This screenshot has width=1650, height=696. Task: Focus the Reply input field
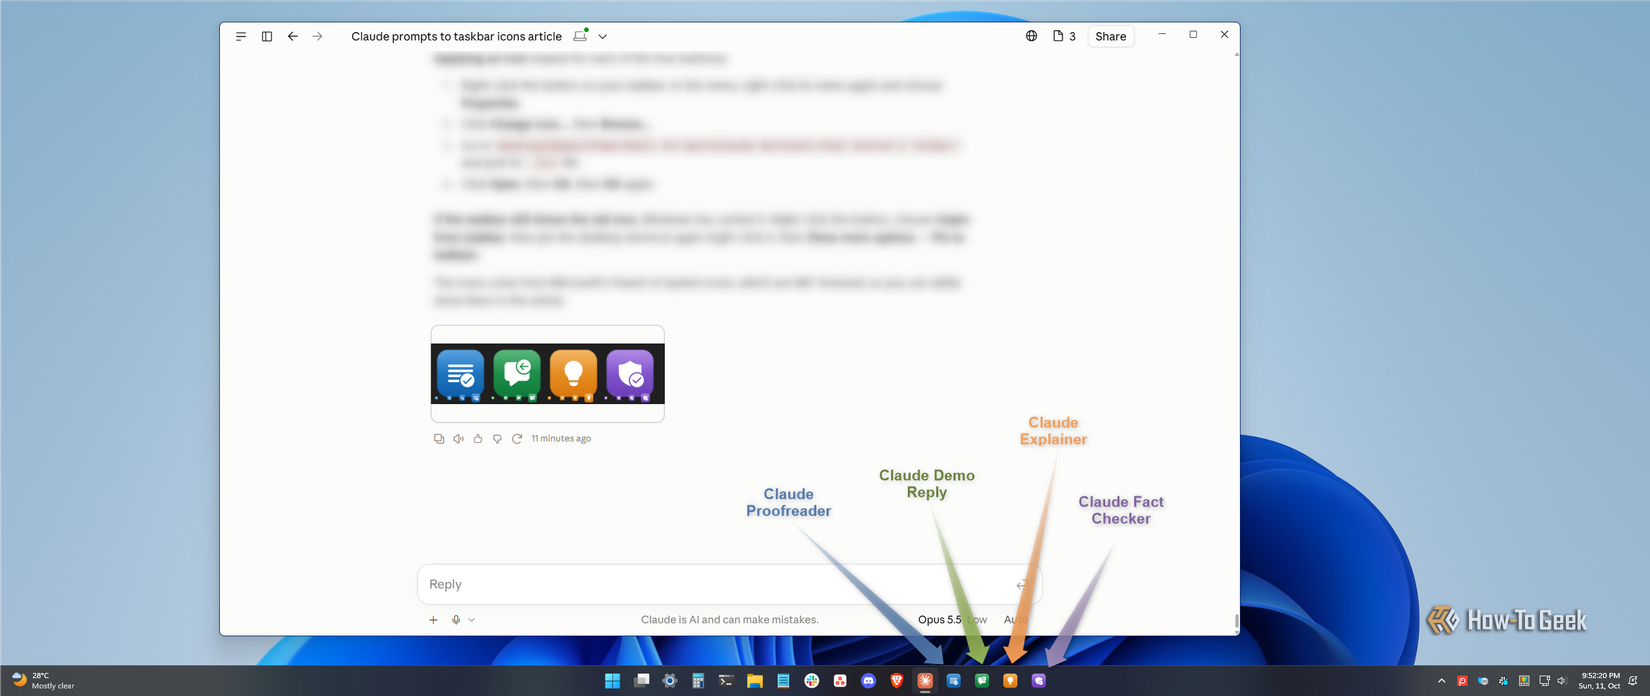(730, 584)
